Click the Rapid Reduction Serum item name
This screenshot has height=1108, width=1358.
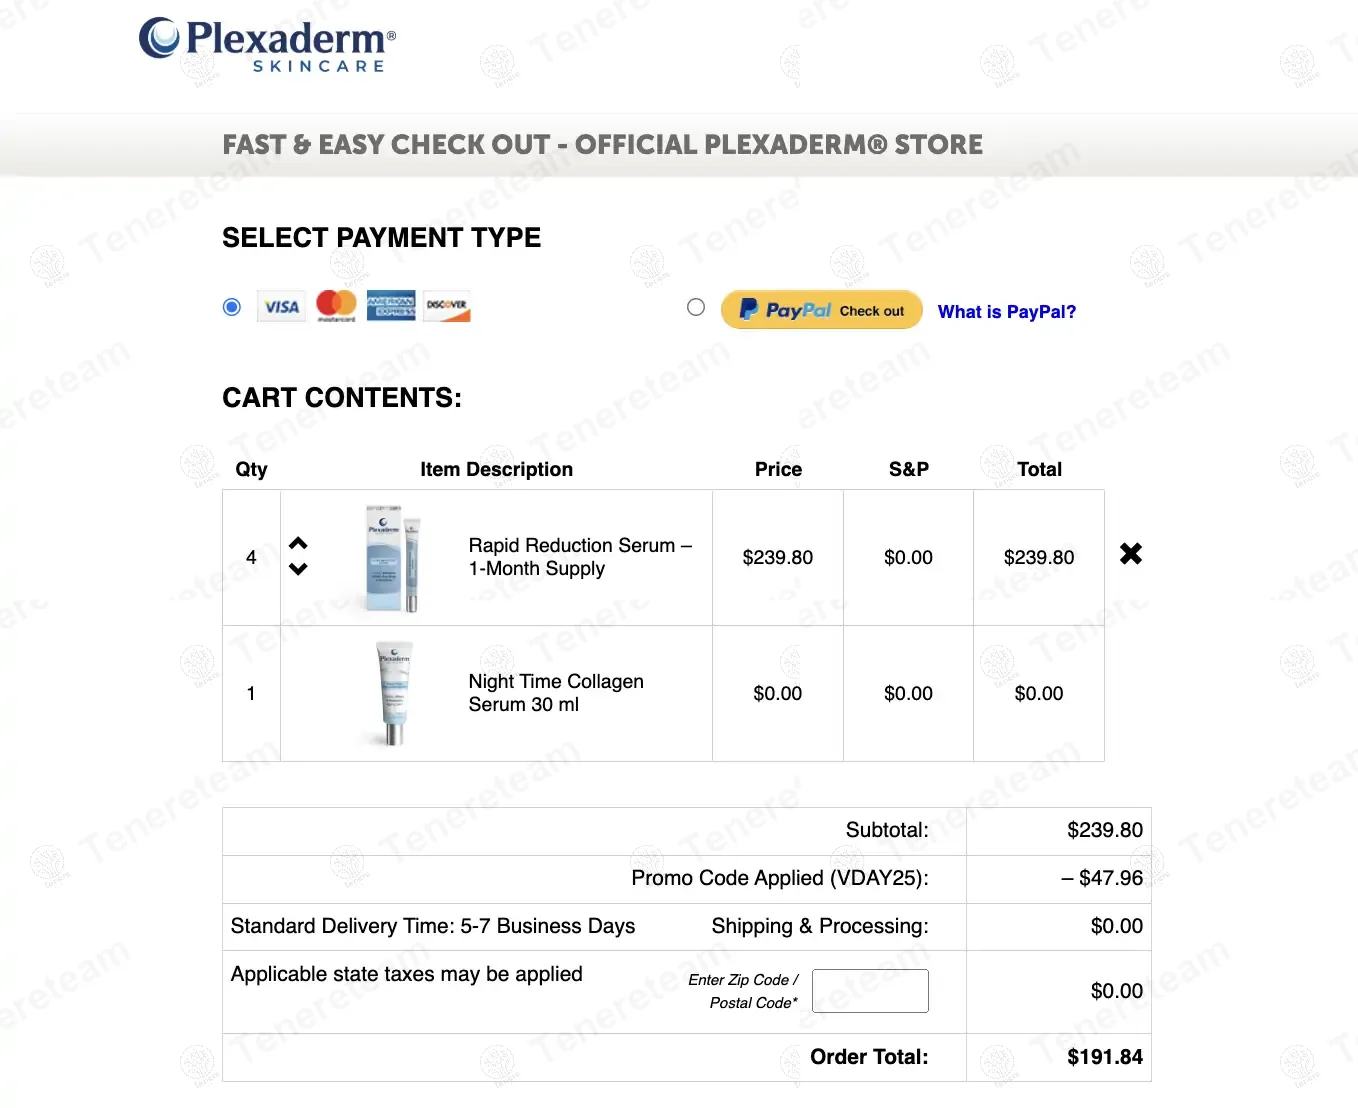[x=579, y=557]
